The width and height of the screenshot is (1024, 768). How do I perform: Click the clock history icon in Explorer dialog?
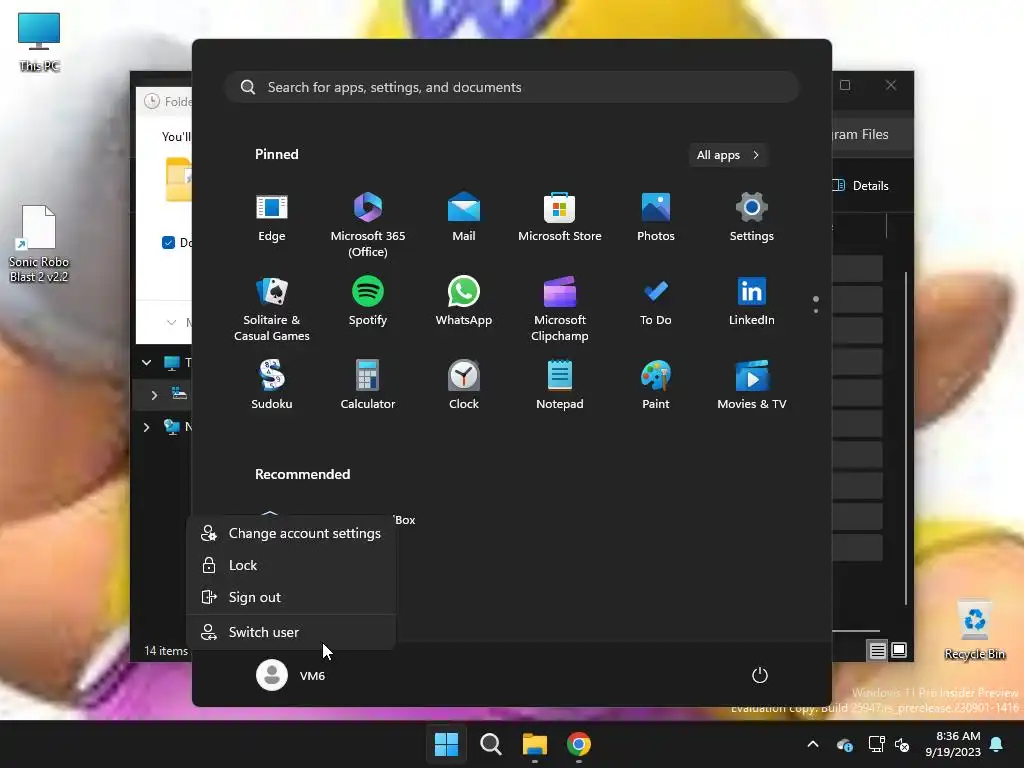pyautogui.click(x=152, y=101)
